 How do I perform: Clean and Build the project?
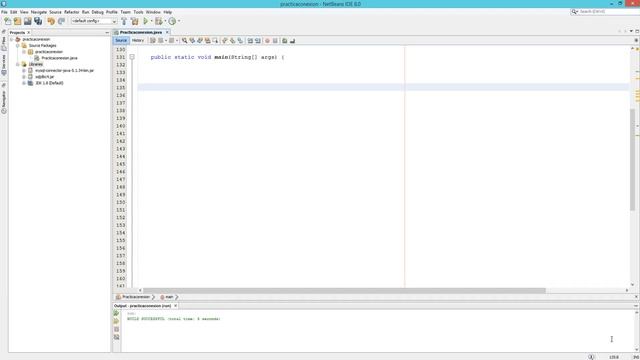[134, 21]
